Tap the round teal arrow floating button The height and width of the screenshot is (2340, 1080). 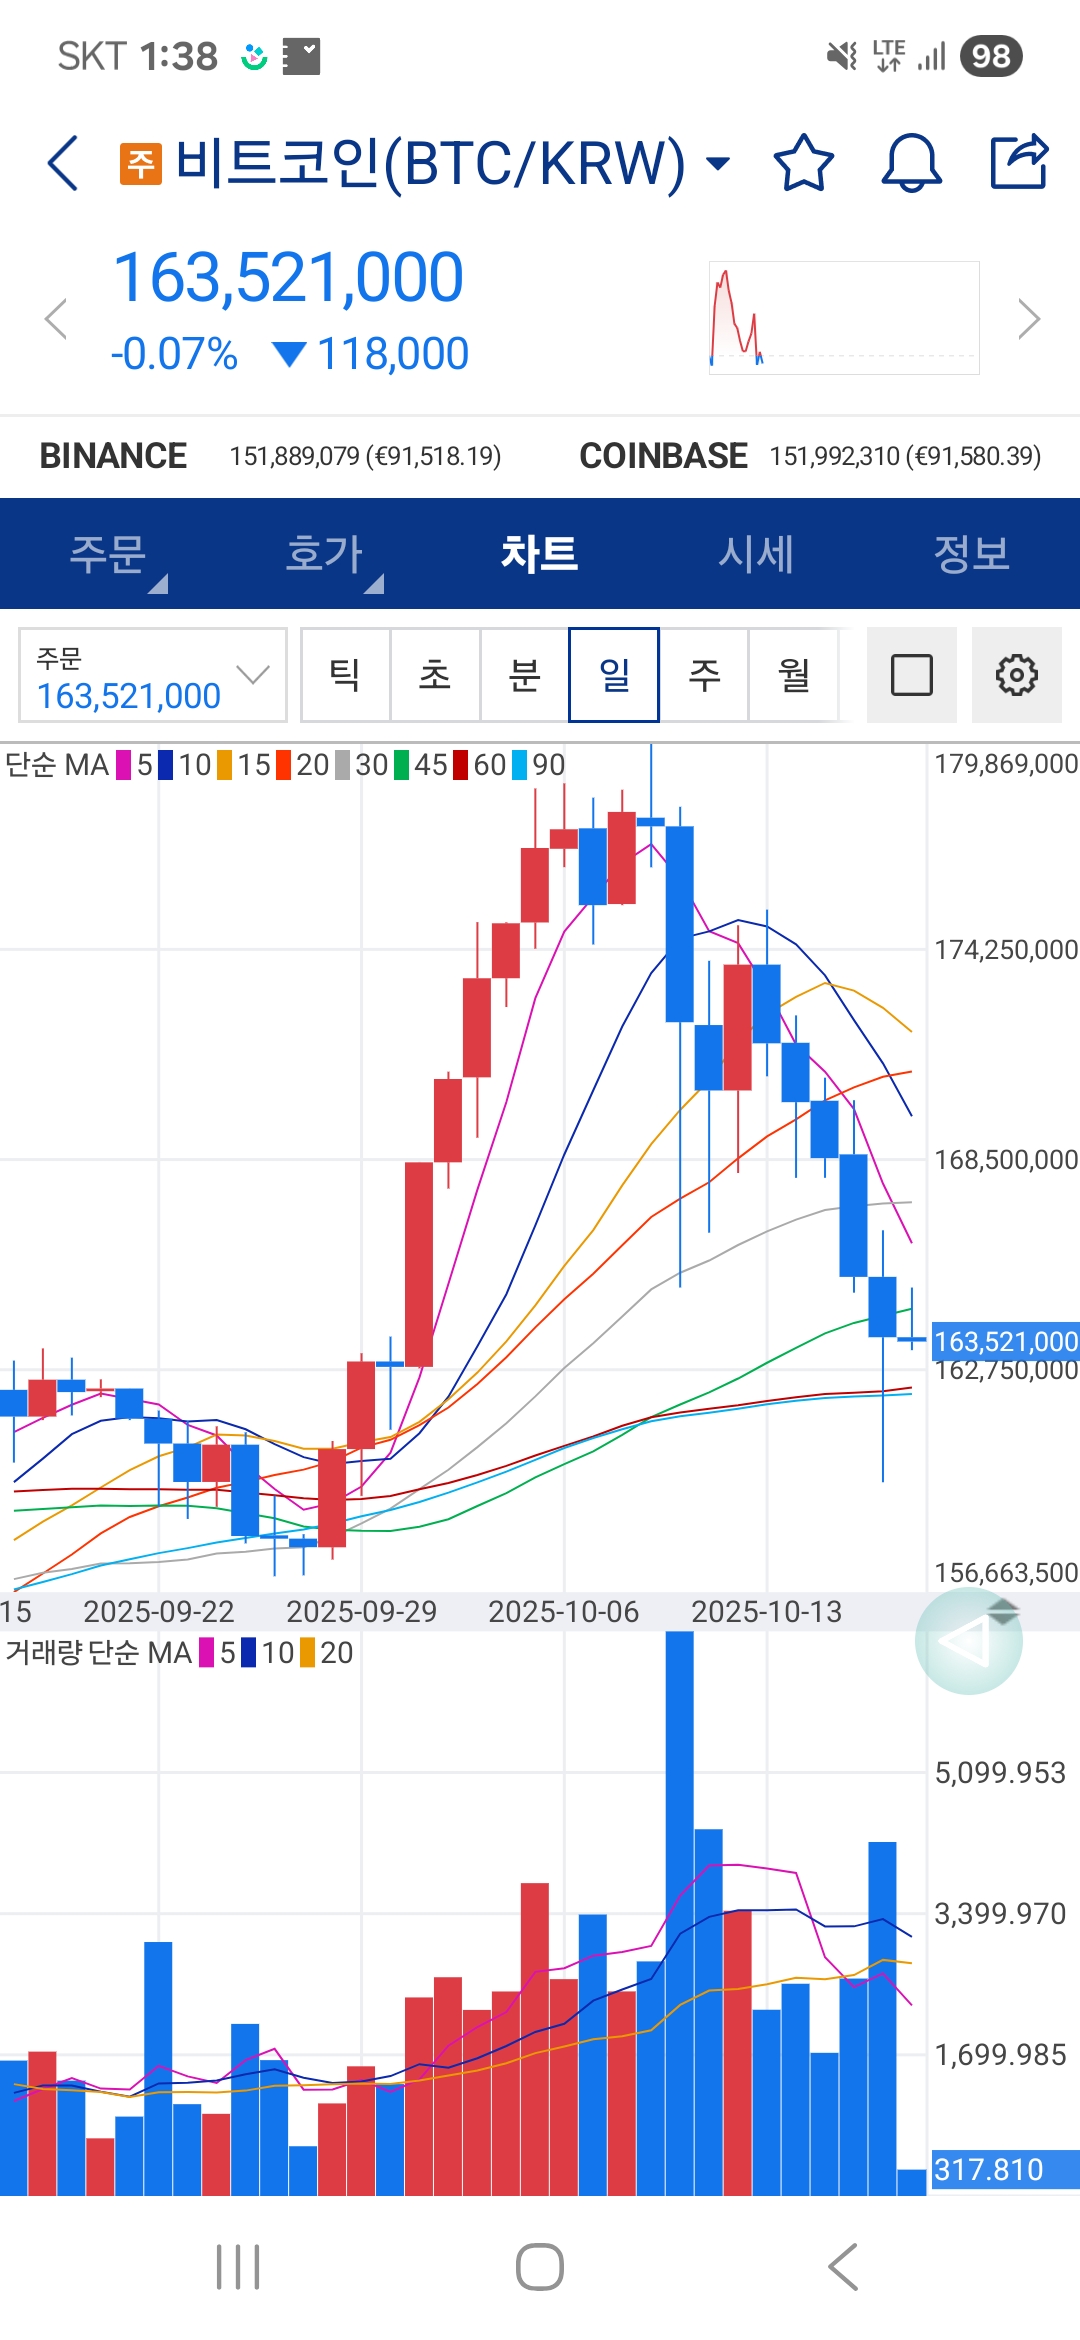(x=968, y=1641)
